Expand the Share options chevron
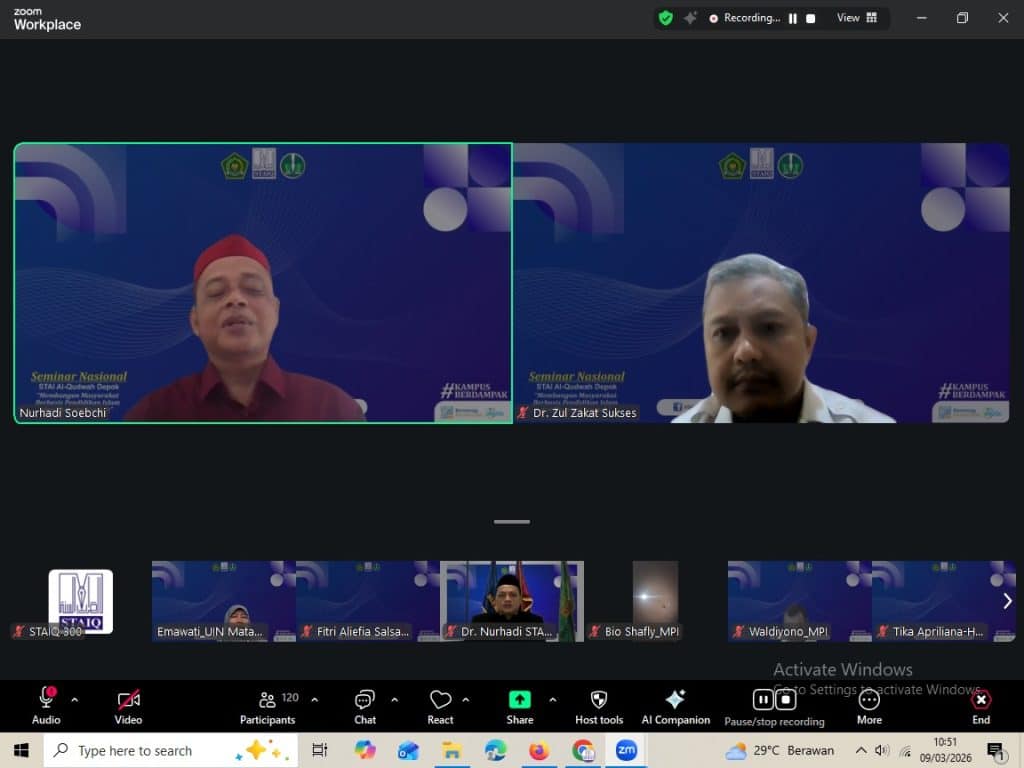 tap(552, 700)
